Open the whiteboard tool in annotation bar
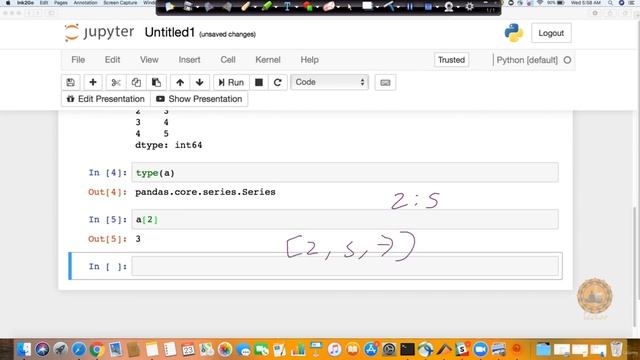The width and height of the screenshot is (640, 360). 367,6
